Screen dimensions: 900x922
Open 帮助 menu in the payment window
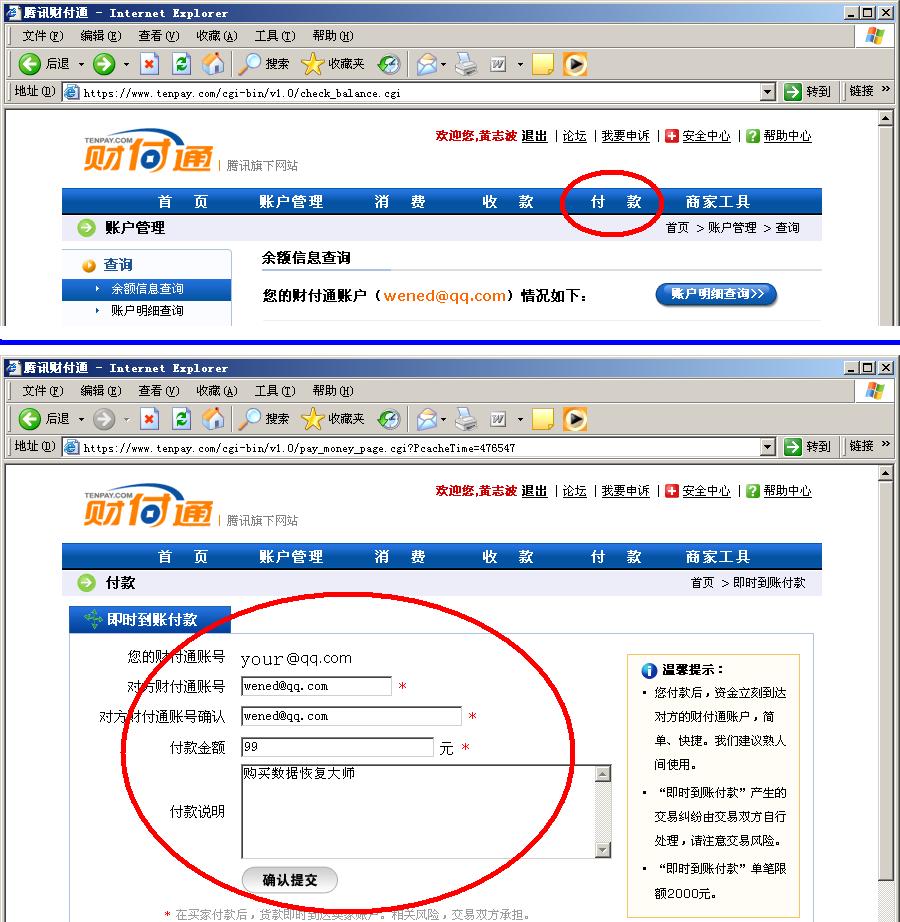point(333,391)
